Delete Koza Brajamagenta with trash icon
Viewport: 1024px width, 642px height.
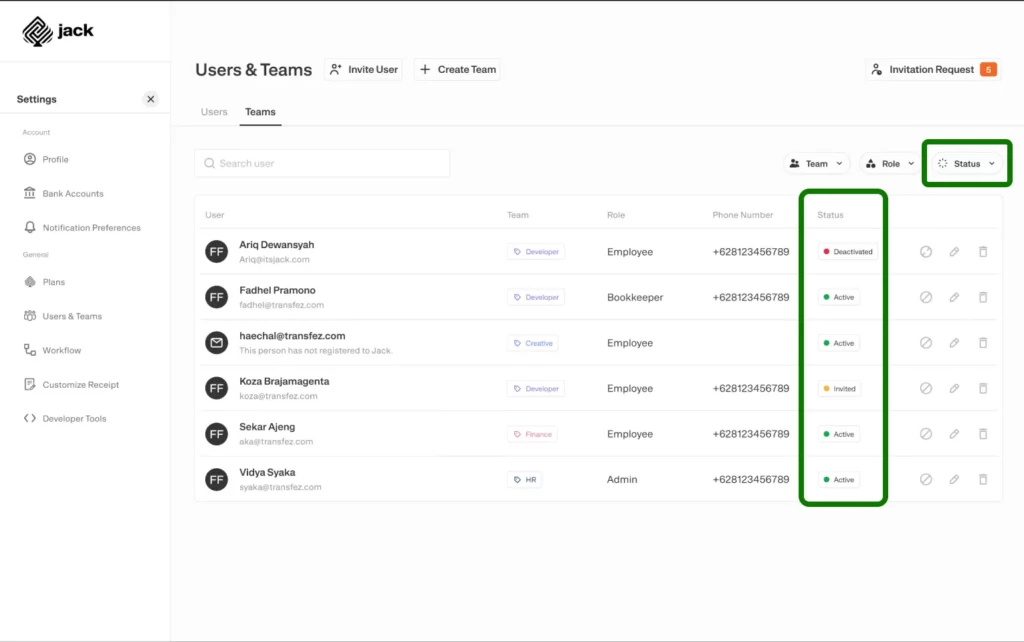pyautogui.click(x=983, y=388)
